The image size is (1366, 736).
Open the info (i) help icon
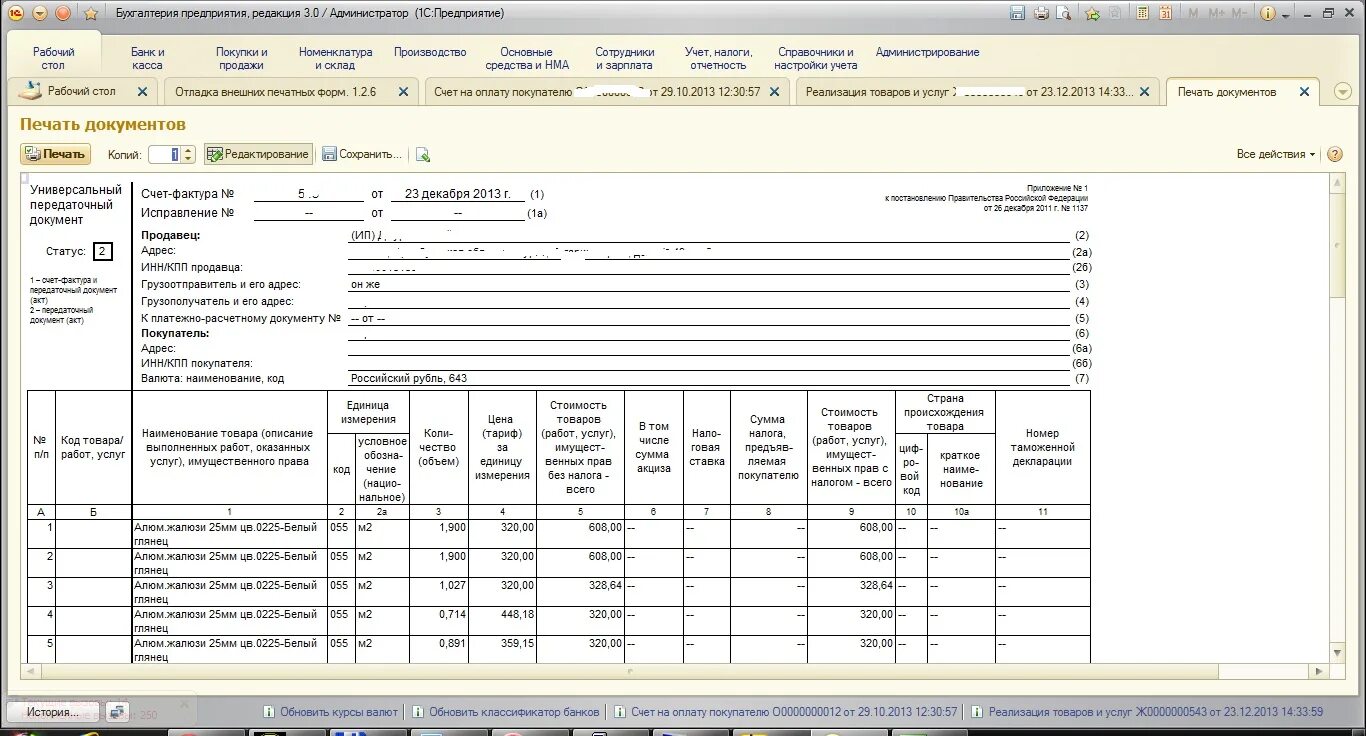click(x=1268, y=13)
